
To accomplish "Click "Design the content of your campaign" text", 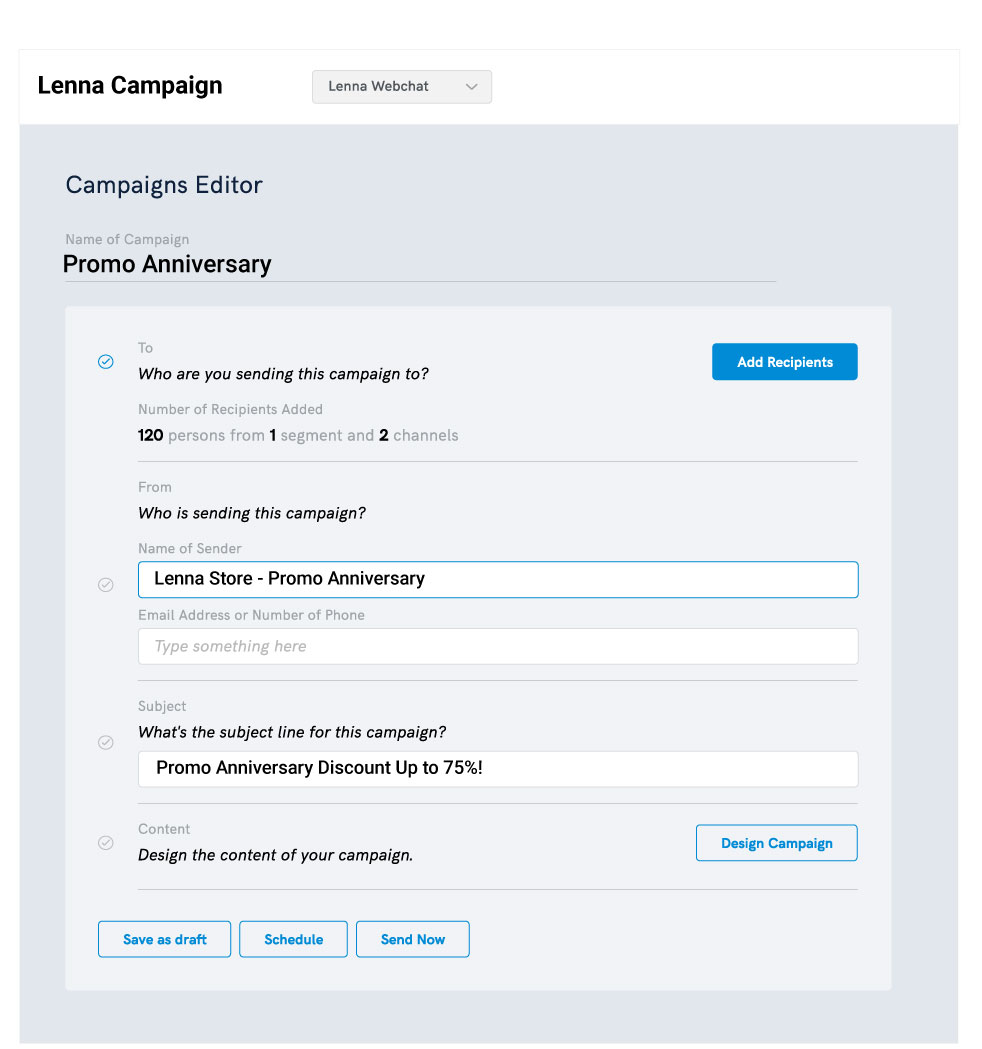I will 275,855.
